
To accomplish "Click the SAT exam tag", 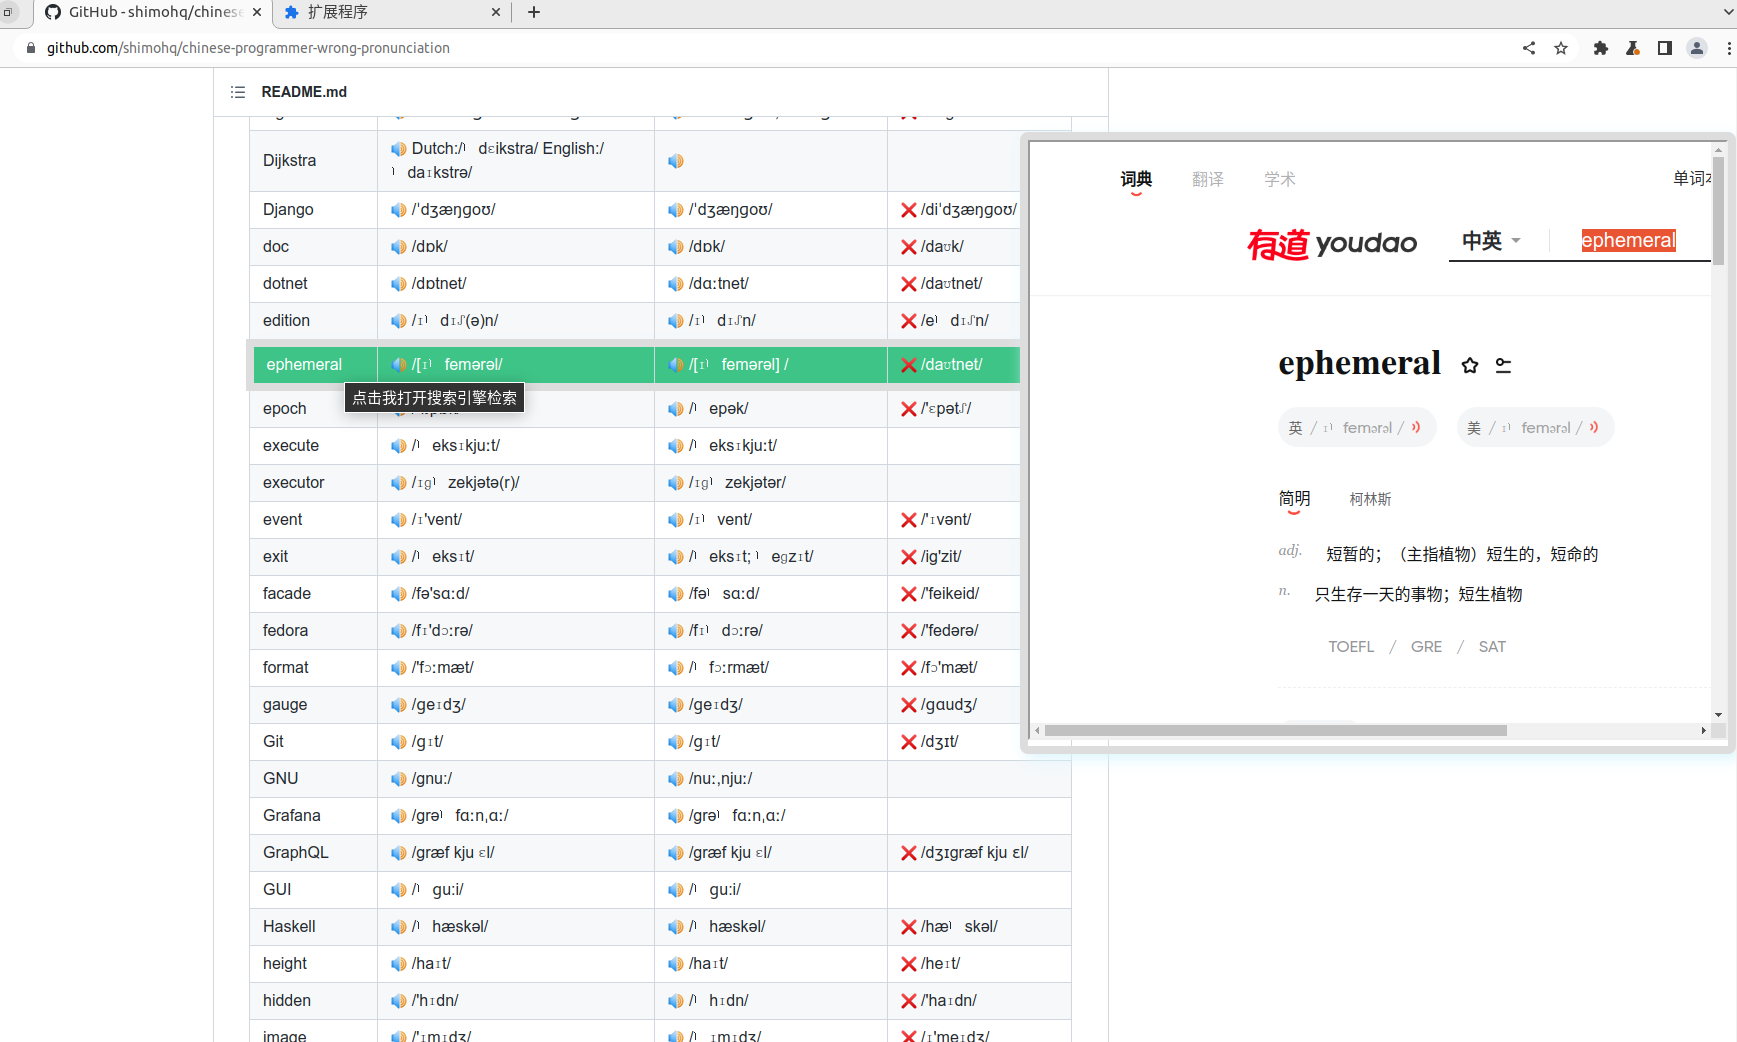I will (x=1492, y=647).
